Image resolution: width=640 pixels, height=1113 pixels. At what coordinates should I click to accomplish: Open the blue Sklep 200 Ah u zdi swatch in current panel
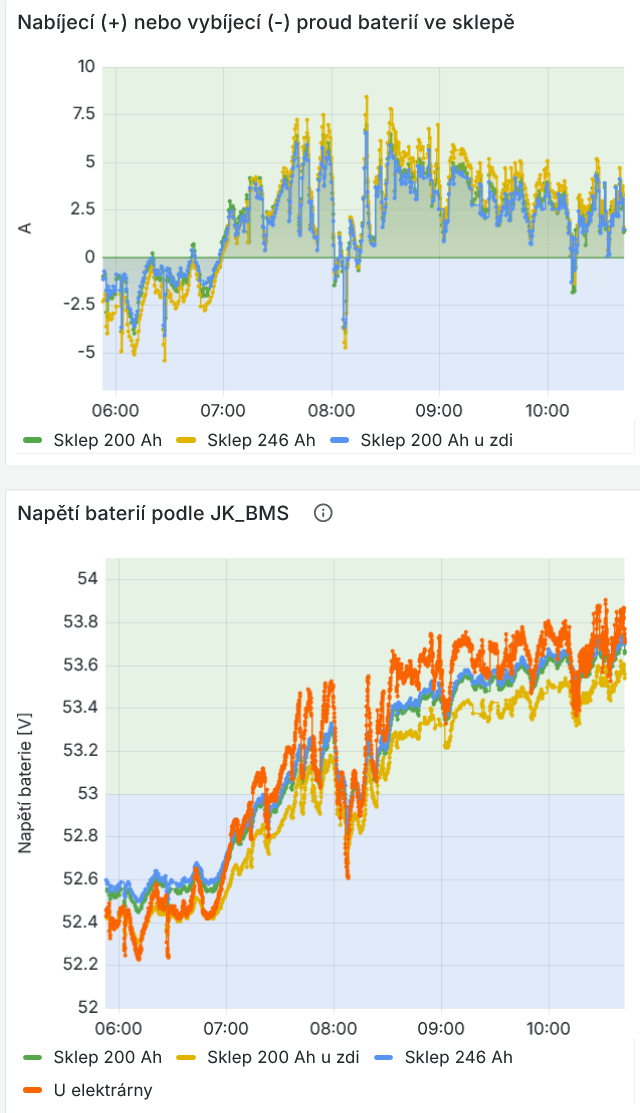340,440
